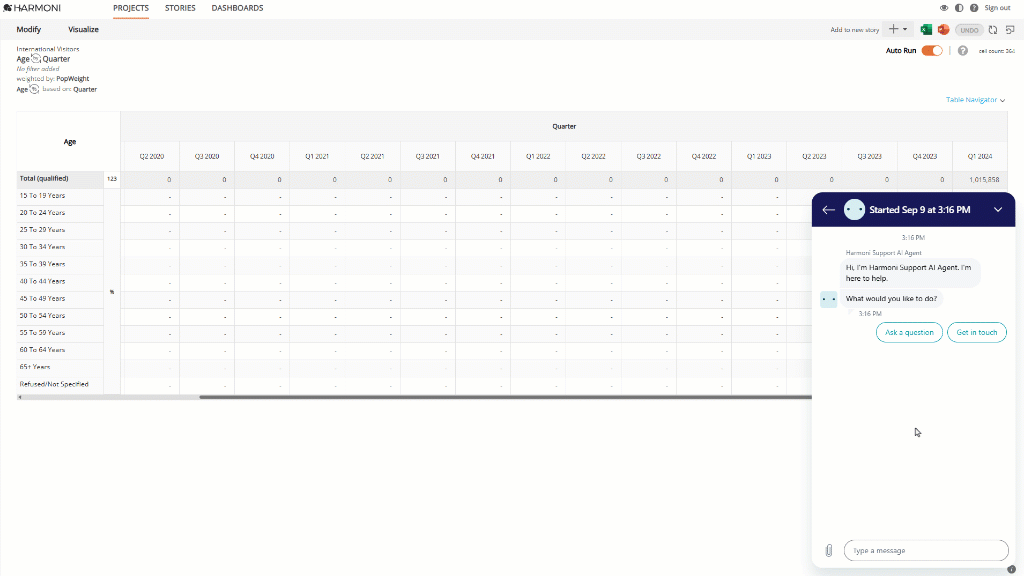Click 'No filter added' text
Screen dimensions: 1024x576
[x=38, y=69]
